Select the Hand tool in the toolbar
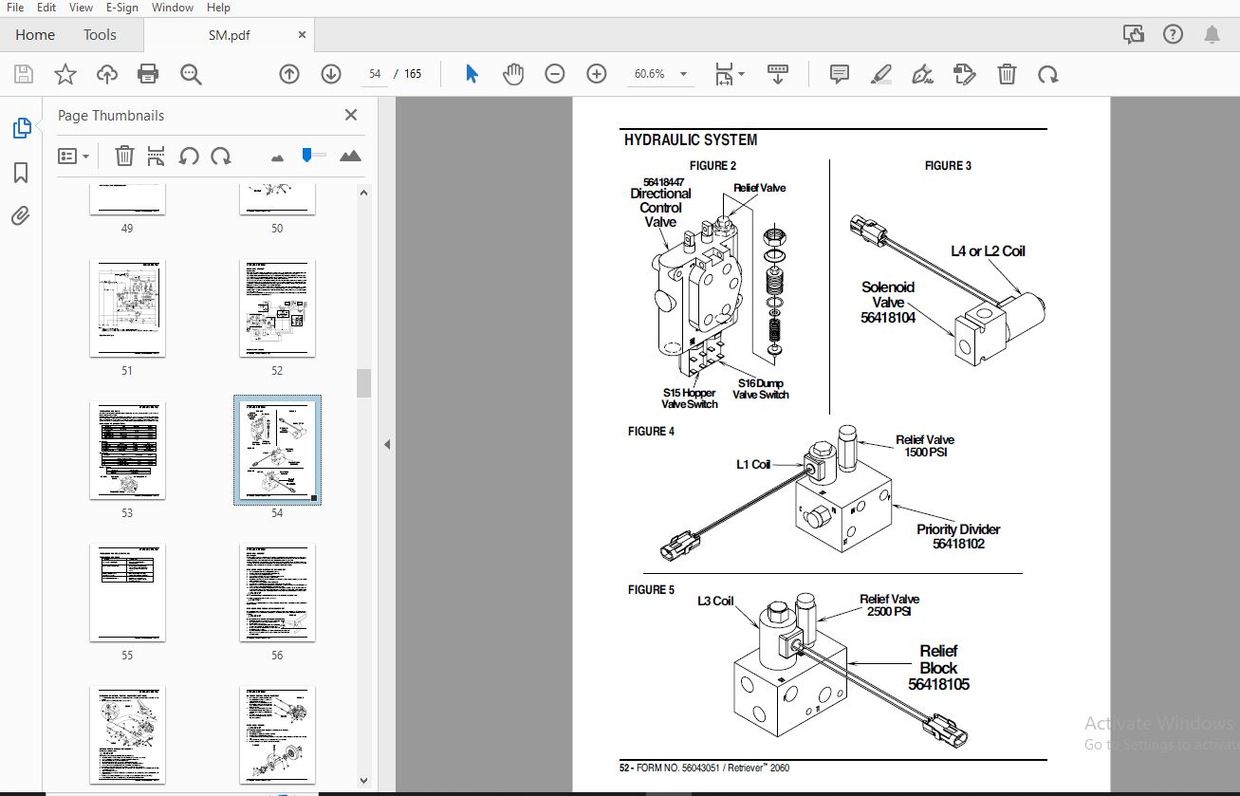This screenshot has height=796, width=1240. point(513,73)
